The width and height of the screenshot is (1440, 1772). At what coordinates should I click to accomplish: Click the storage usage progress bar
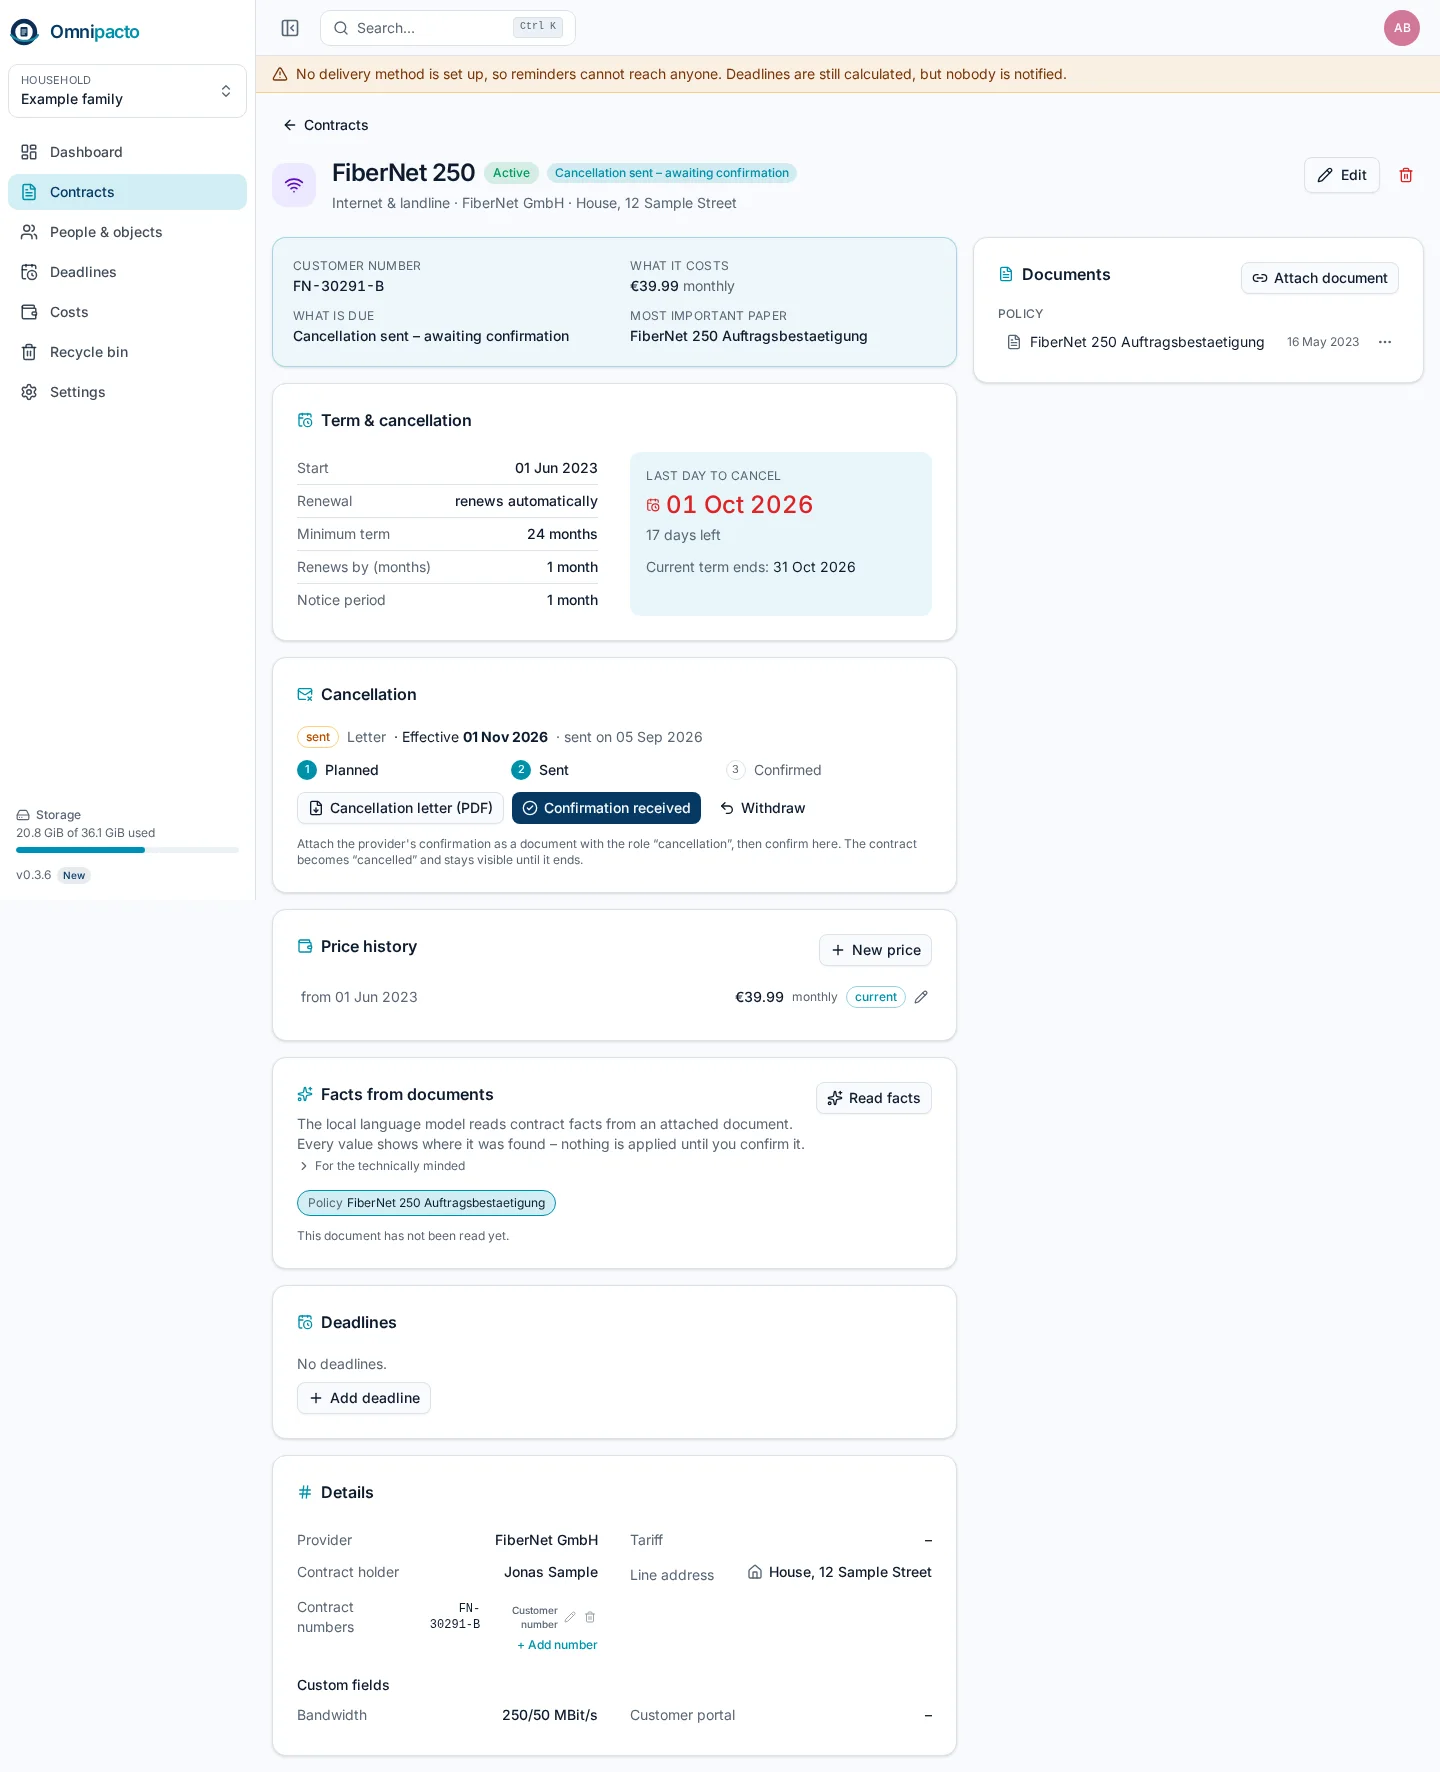(x=127, y=850)
